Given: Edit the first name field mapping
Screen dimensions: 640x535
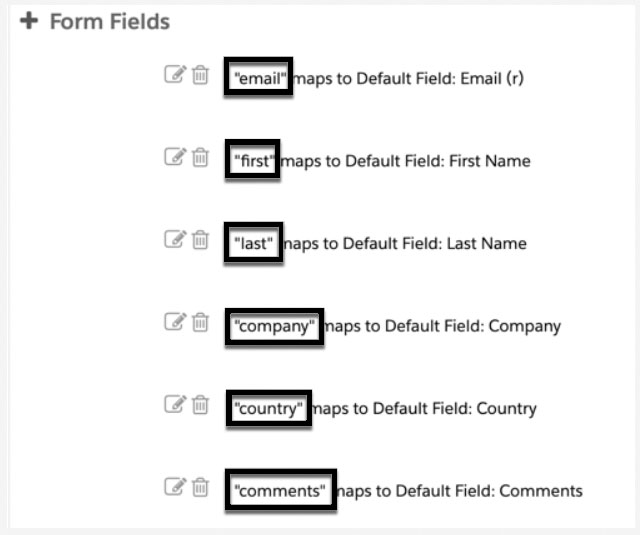Looking at the screenshot, I should coord(176,157).
